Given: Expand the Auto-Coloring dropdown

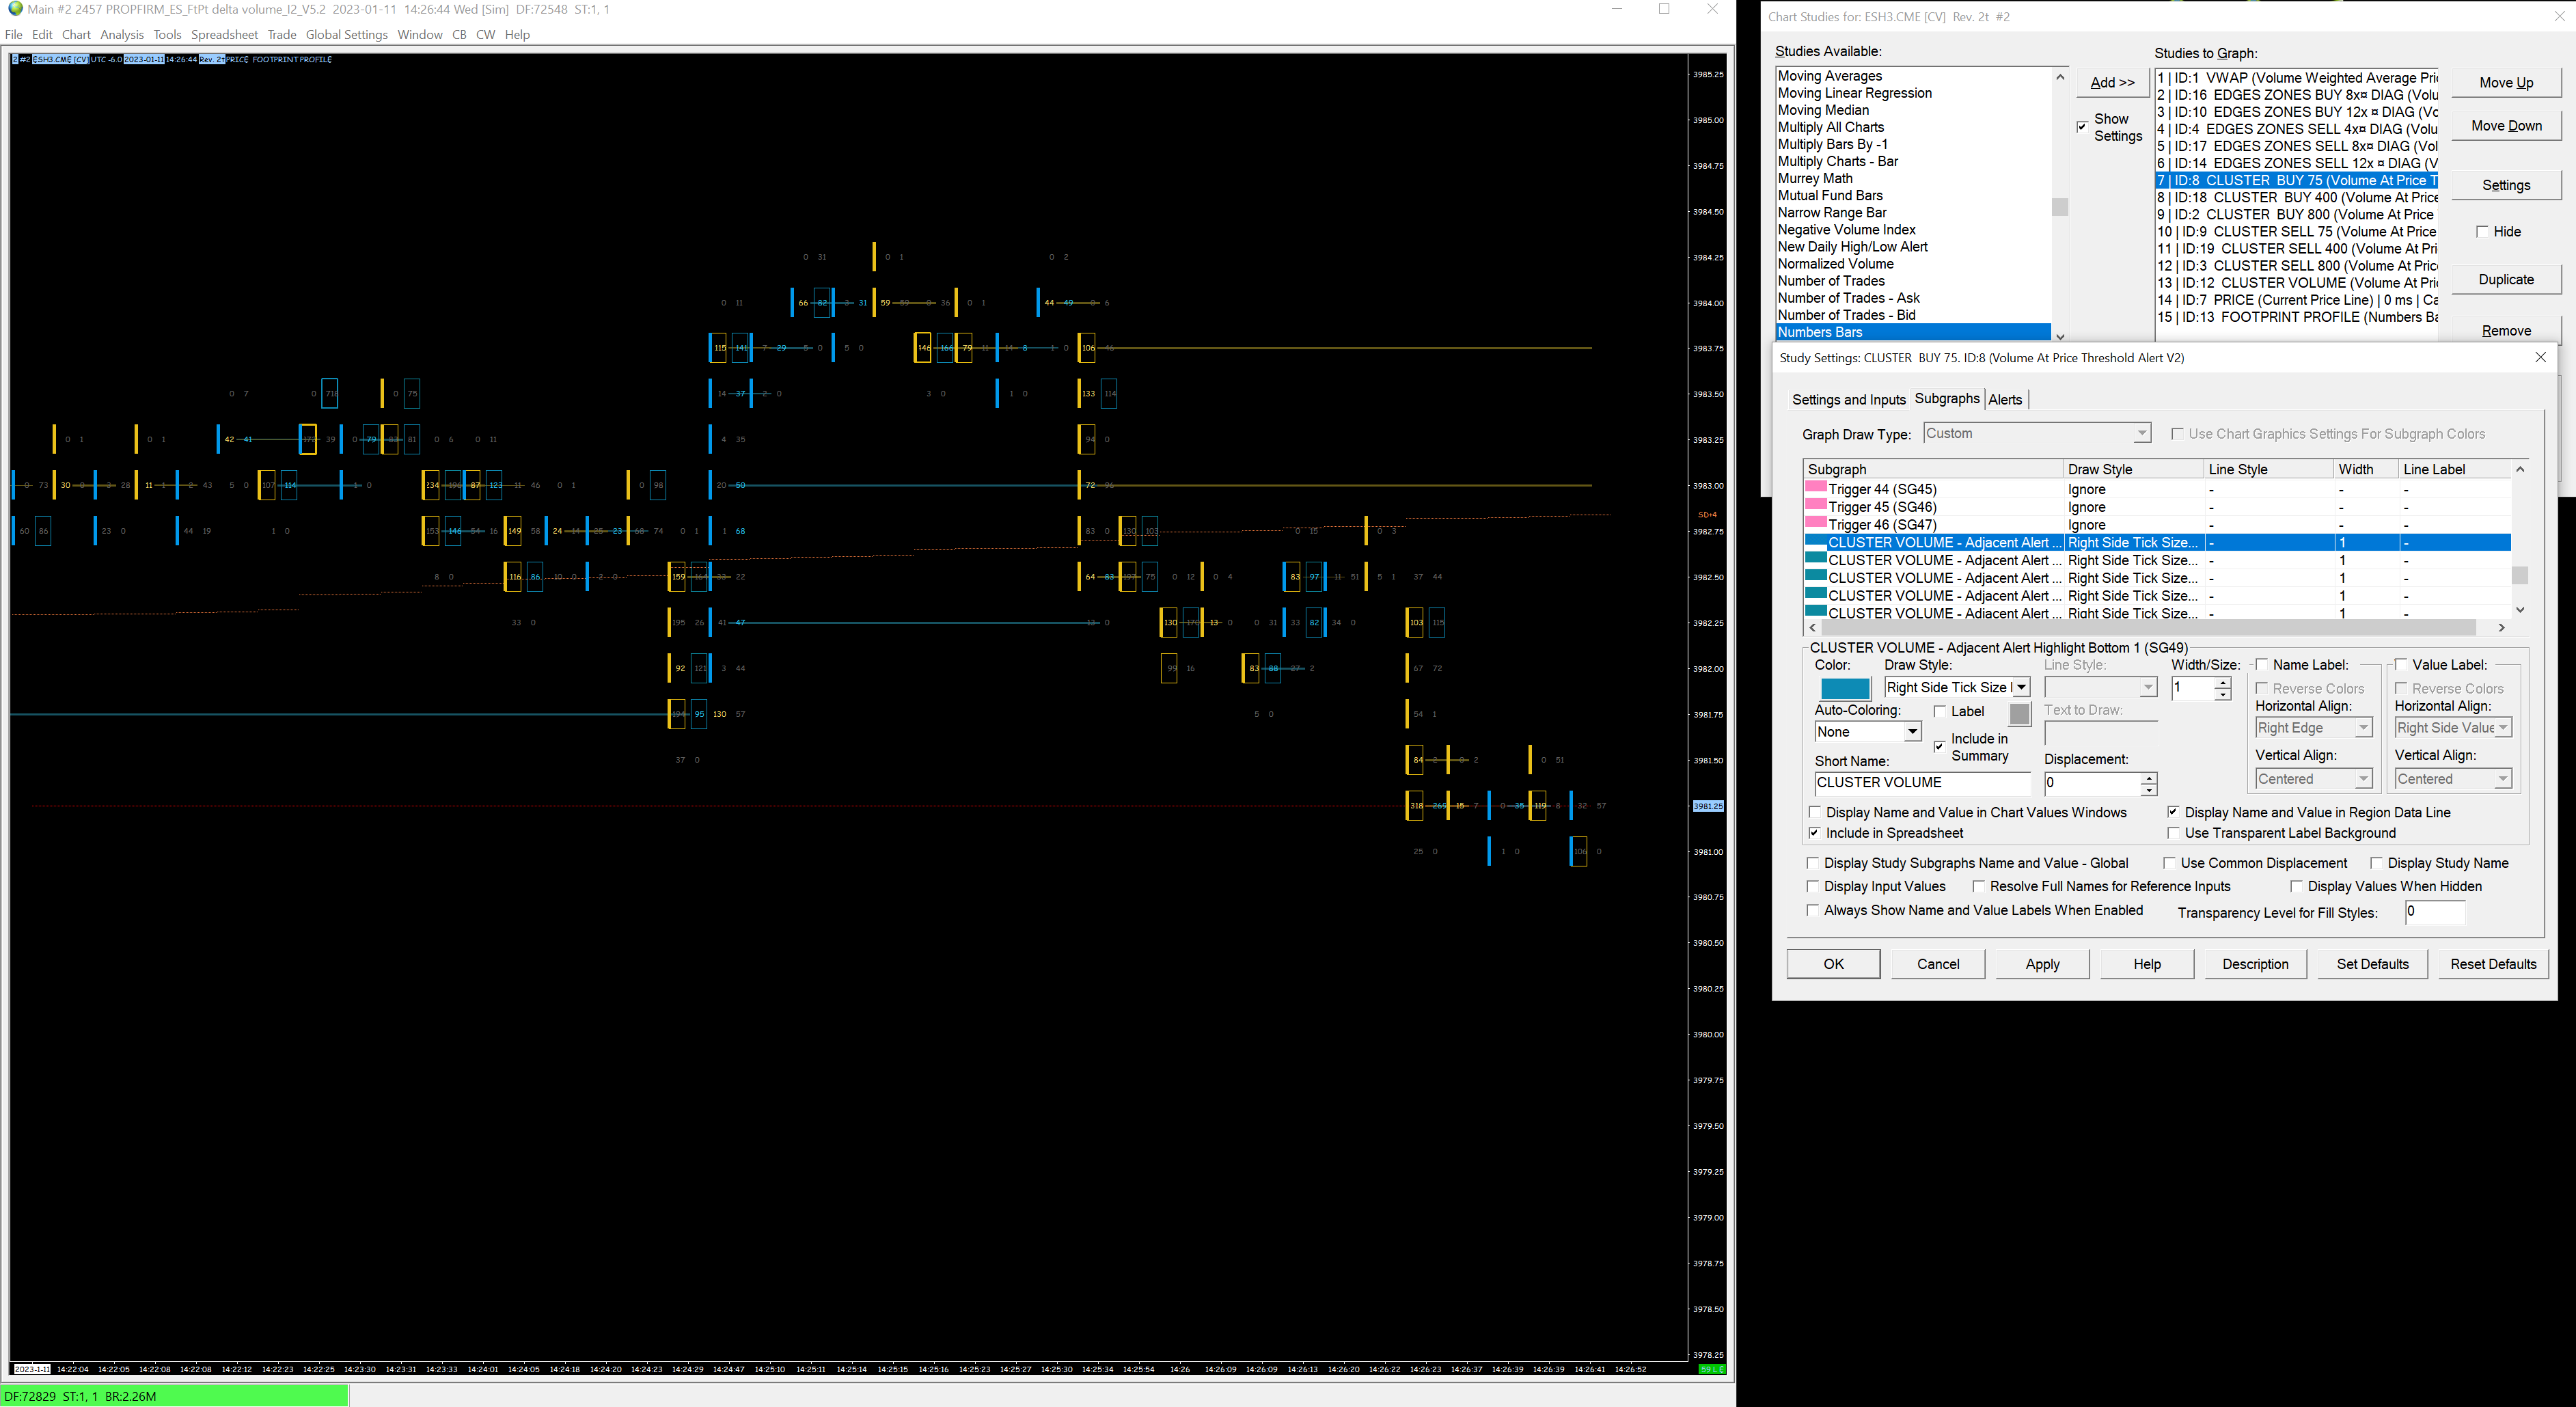Looking at the screenshot, I should tap(1911, 732).
